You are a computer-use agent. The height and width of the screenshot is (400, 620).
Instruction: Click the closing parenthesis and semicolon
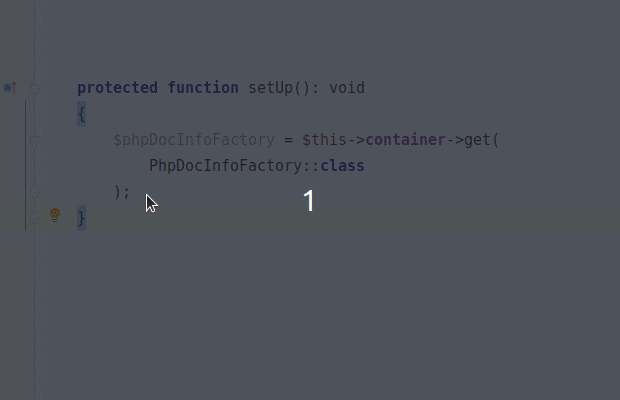point(122,192)
